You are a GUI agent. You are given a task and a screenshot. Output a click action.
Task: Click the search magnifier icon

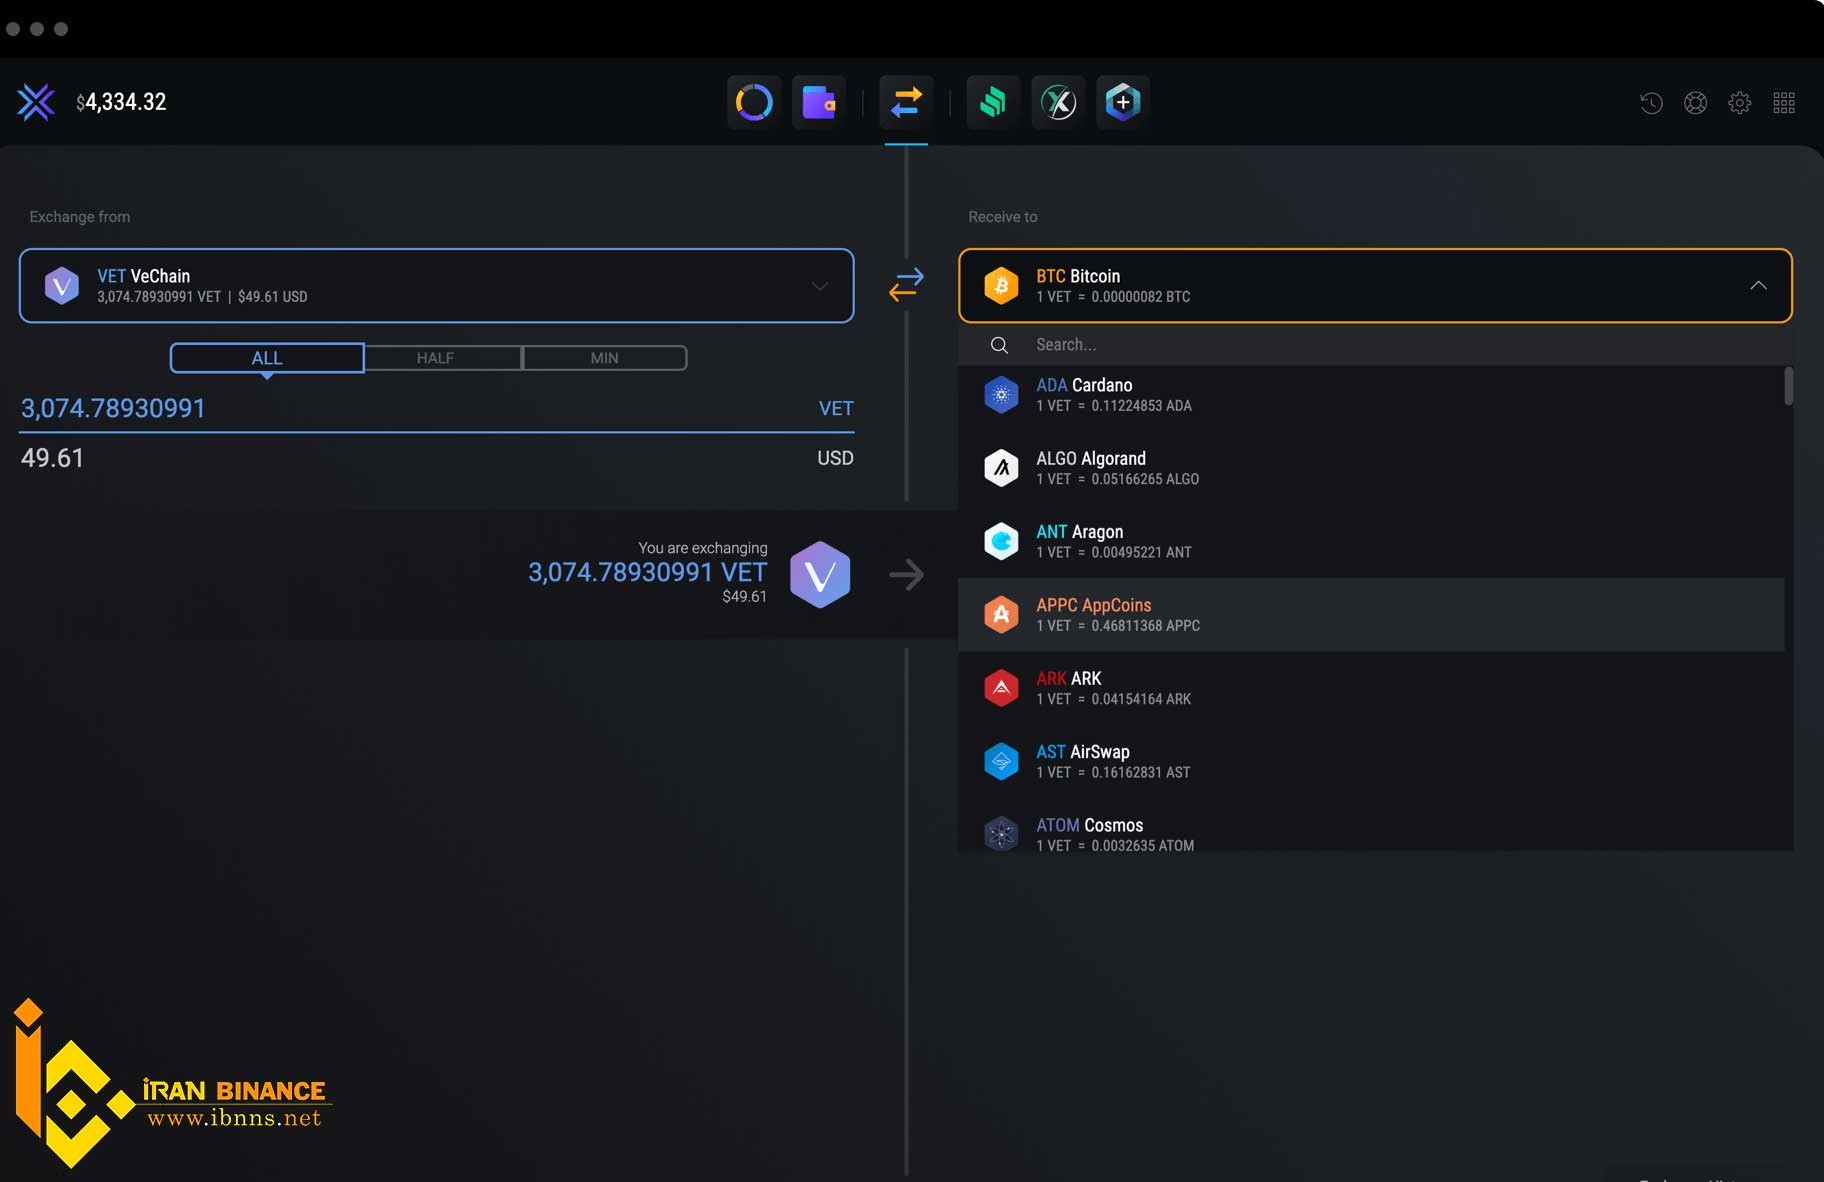999,345
